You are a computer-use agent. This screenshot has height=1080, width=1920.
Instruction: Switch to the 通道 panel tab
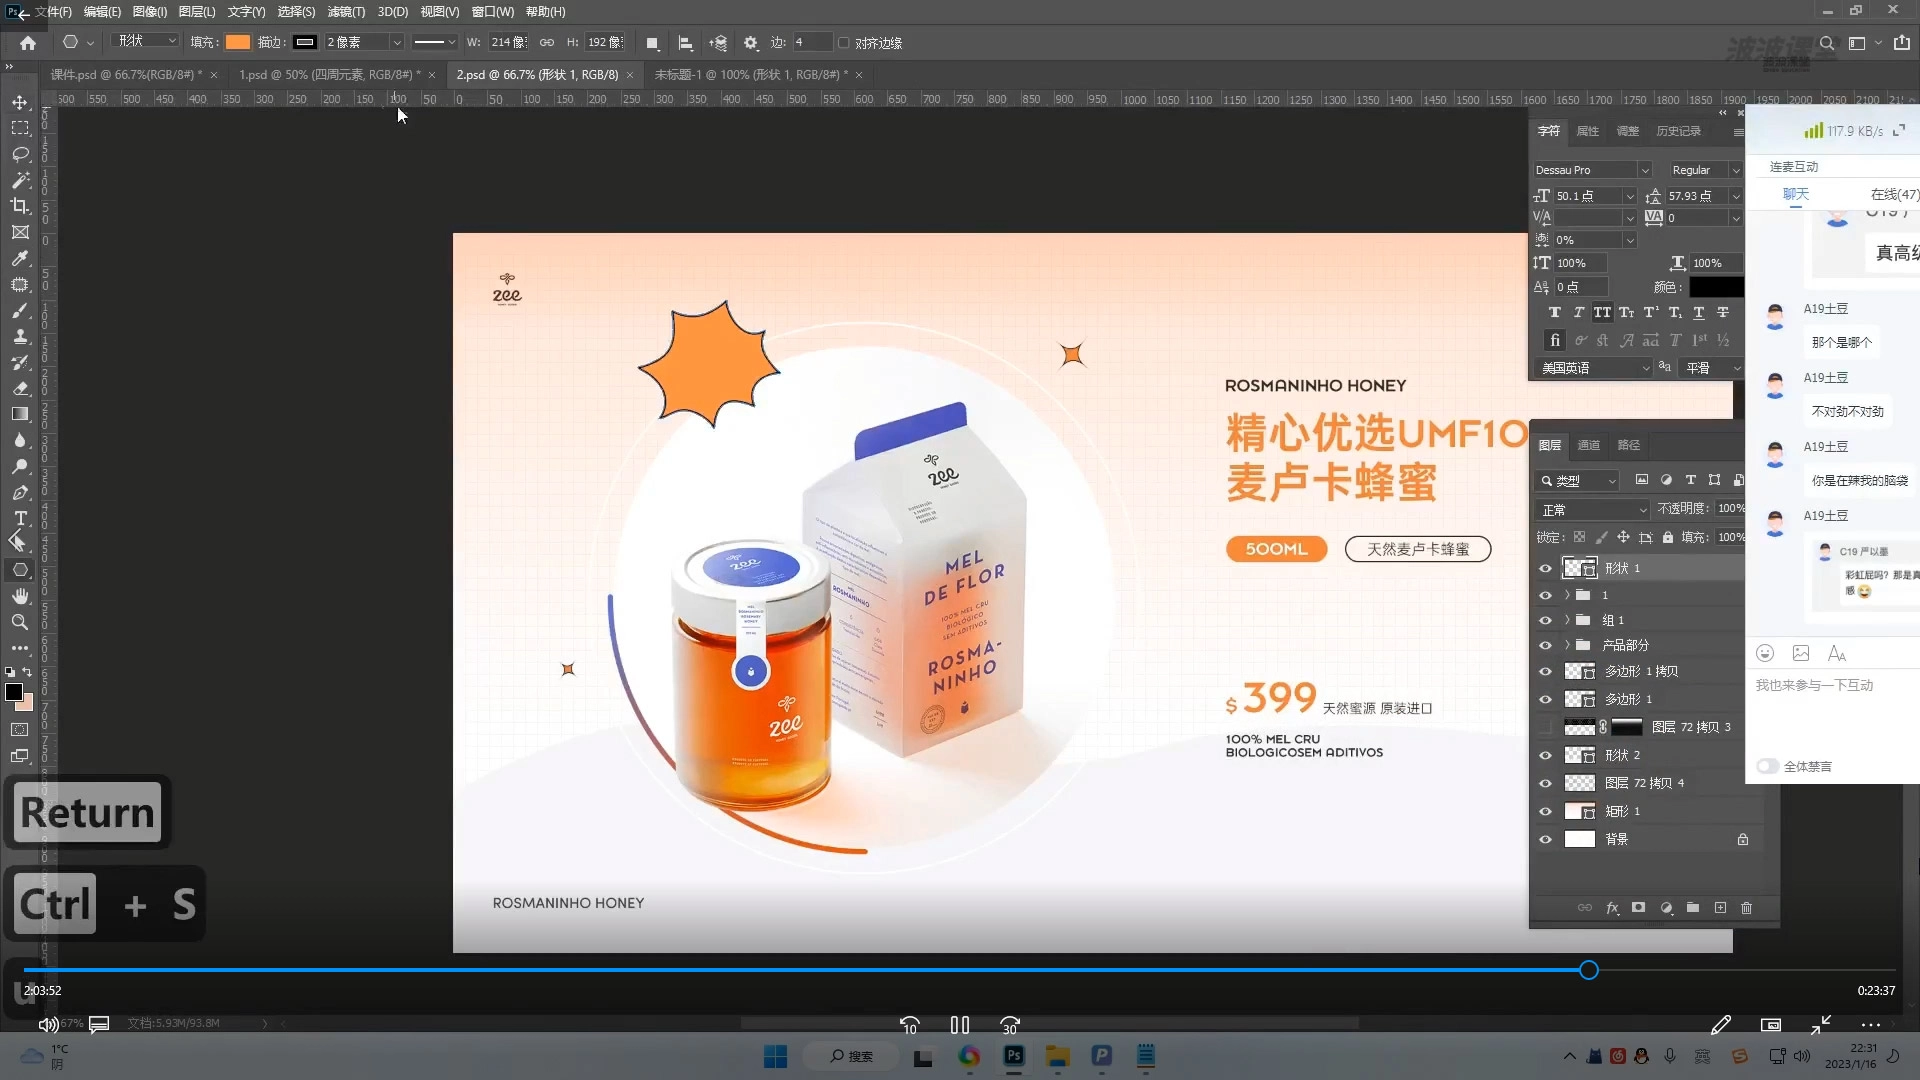pyautogui.click(x=1588, y=445)
